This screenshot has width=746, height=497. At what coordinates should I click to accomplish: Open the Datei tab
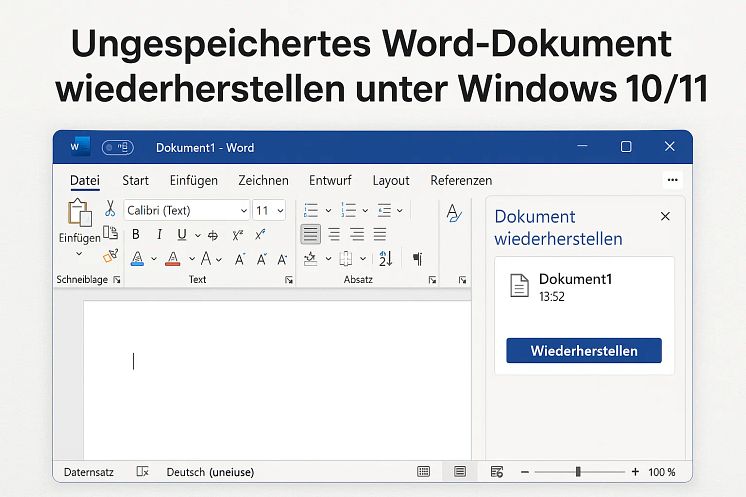pos(85,181)
